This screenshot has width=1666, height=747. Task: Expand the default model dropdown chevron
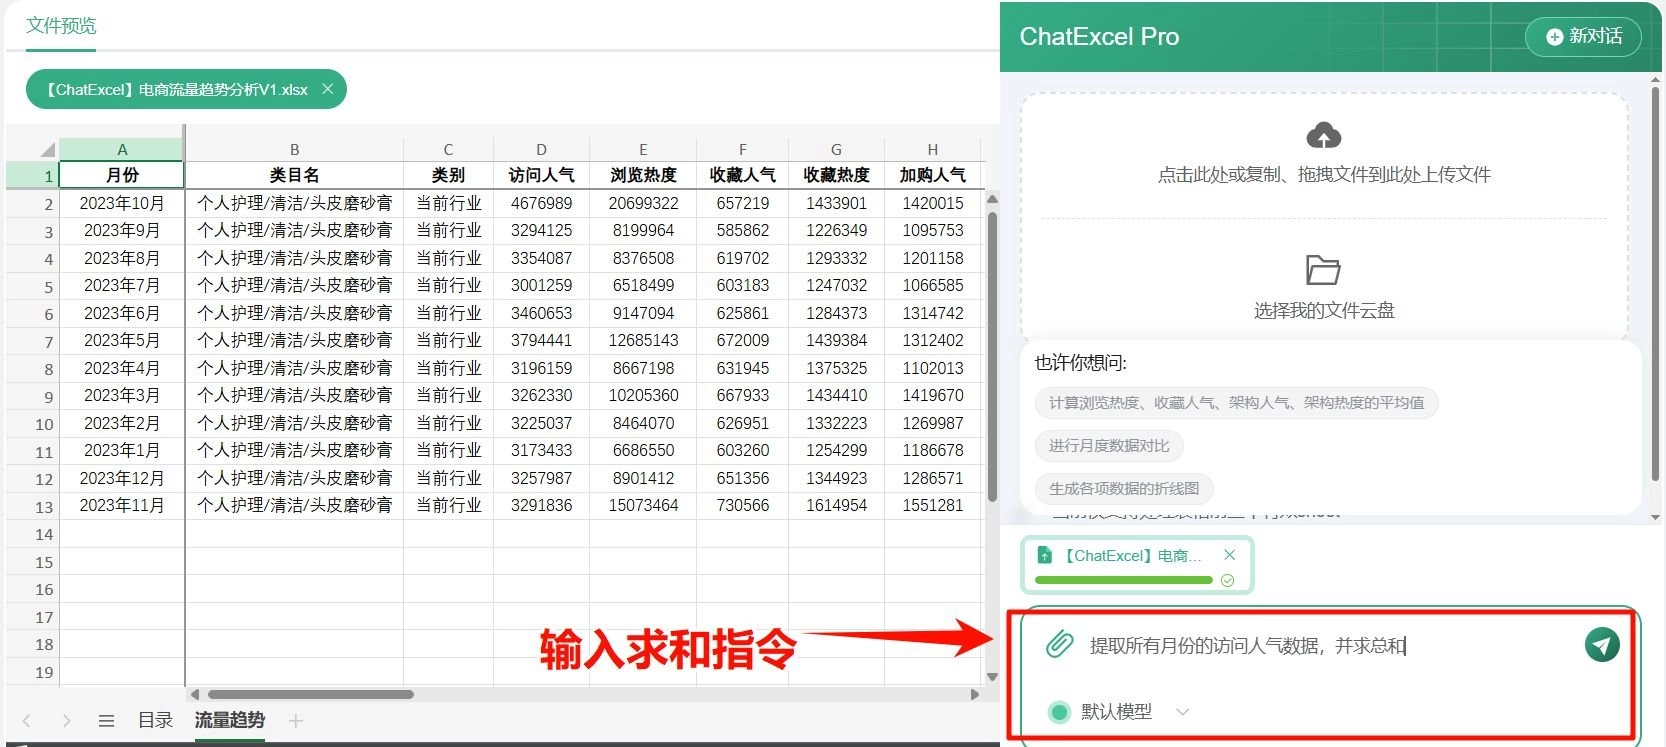pos(1183,712)
